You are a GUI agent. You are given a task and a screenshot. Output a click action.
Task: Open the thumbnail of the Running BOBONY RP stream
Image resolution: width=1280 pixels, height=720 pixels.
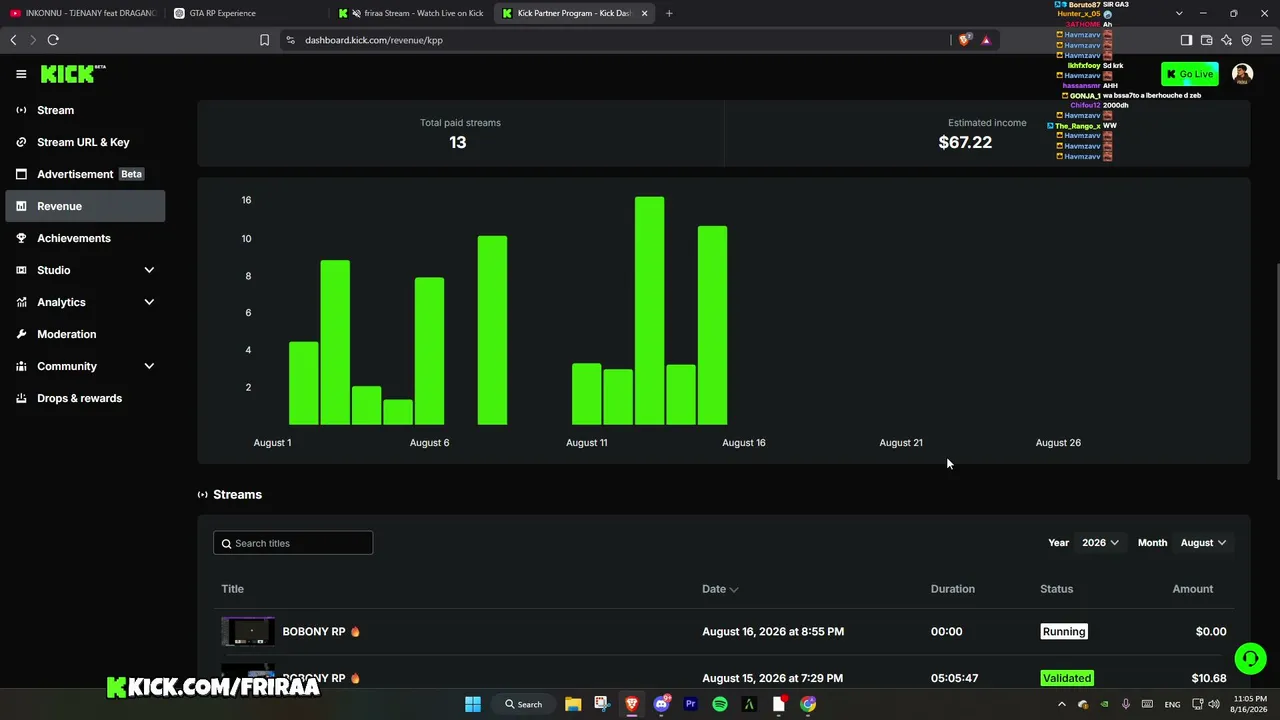(248, 632)
